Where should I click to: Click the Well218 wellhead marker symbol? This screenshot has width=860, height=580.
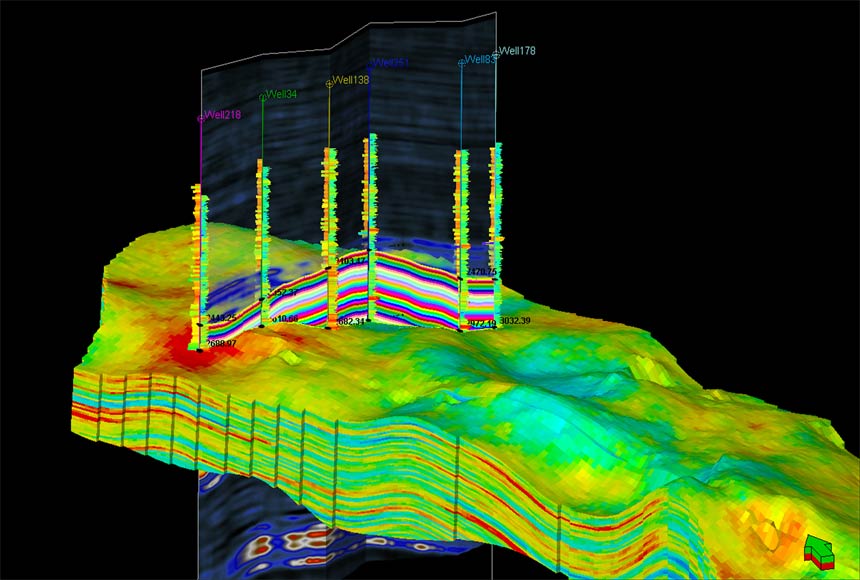tap(201, 118)
